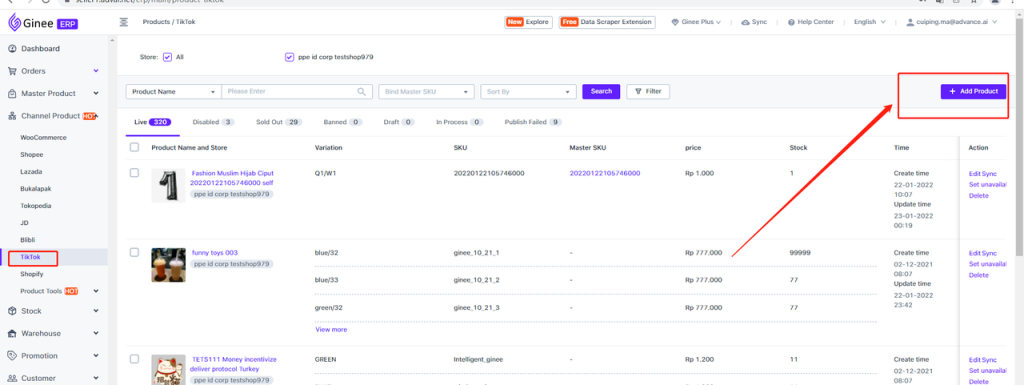Viewport: 1024px width, 385px height.
Task: Expand the Orders sidebar section
Action: coord(96,71)
